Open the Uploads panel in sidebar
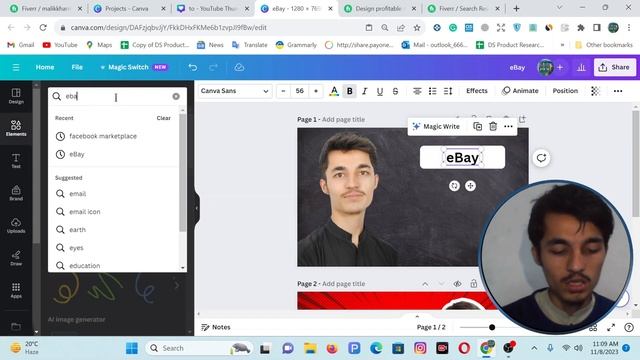 click(x=16, y=225)
